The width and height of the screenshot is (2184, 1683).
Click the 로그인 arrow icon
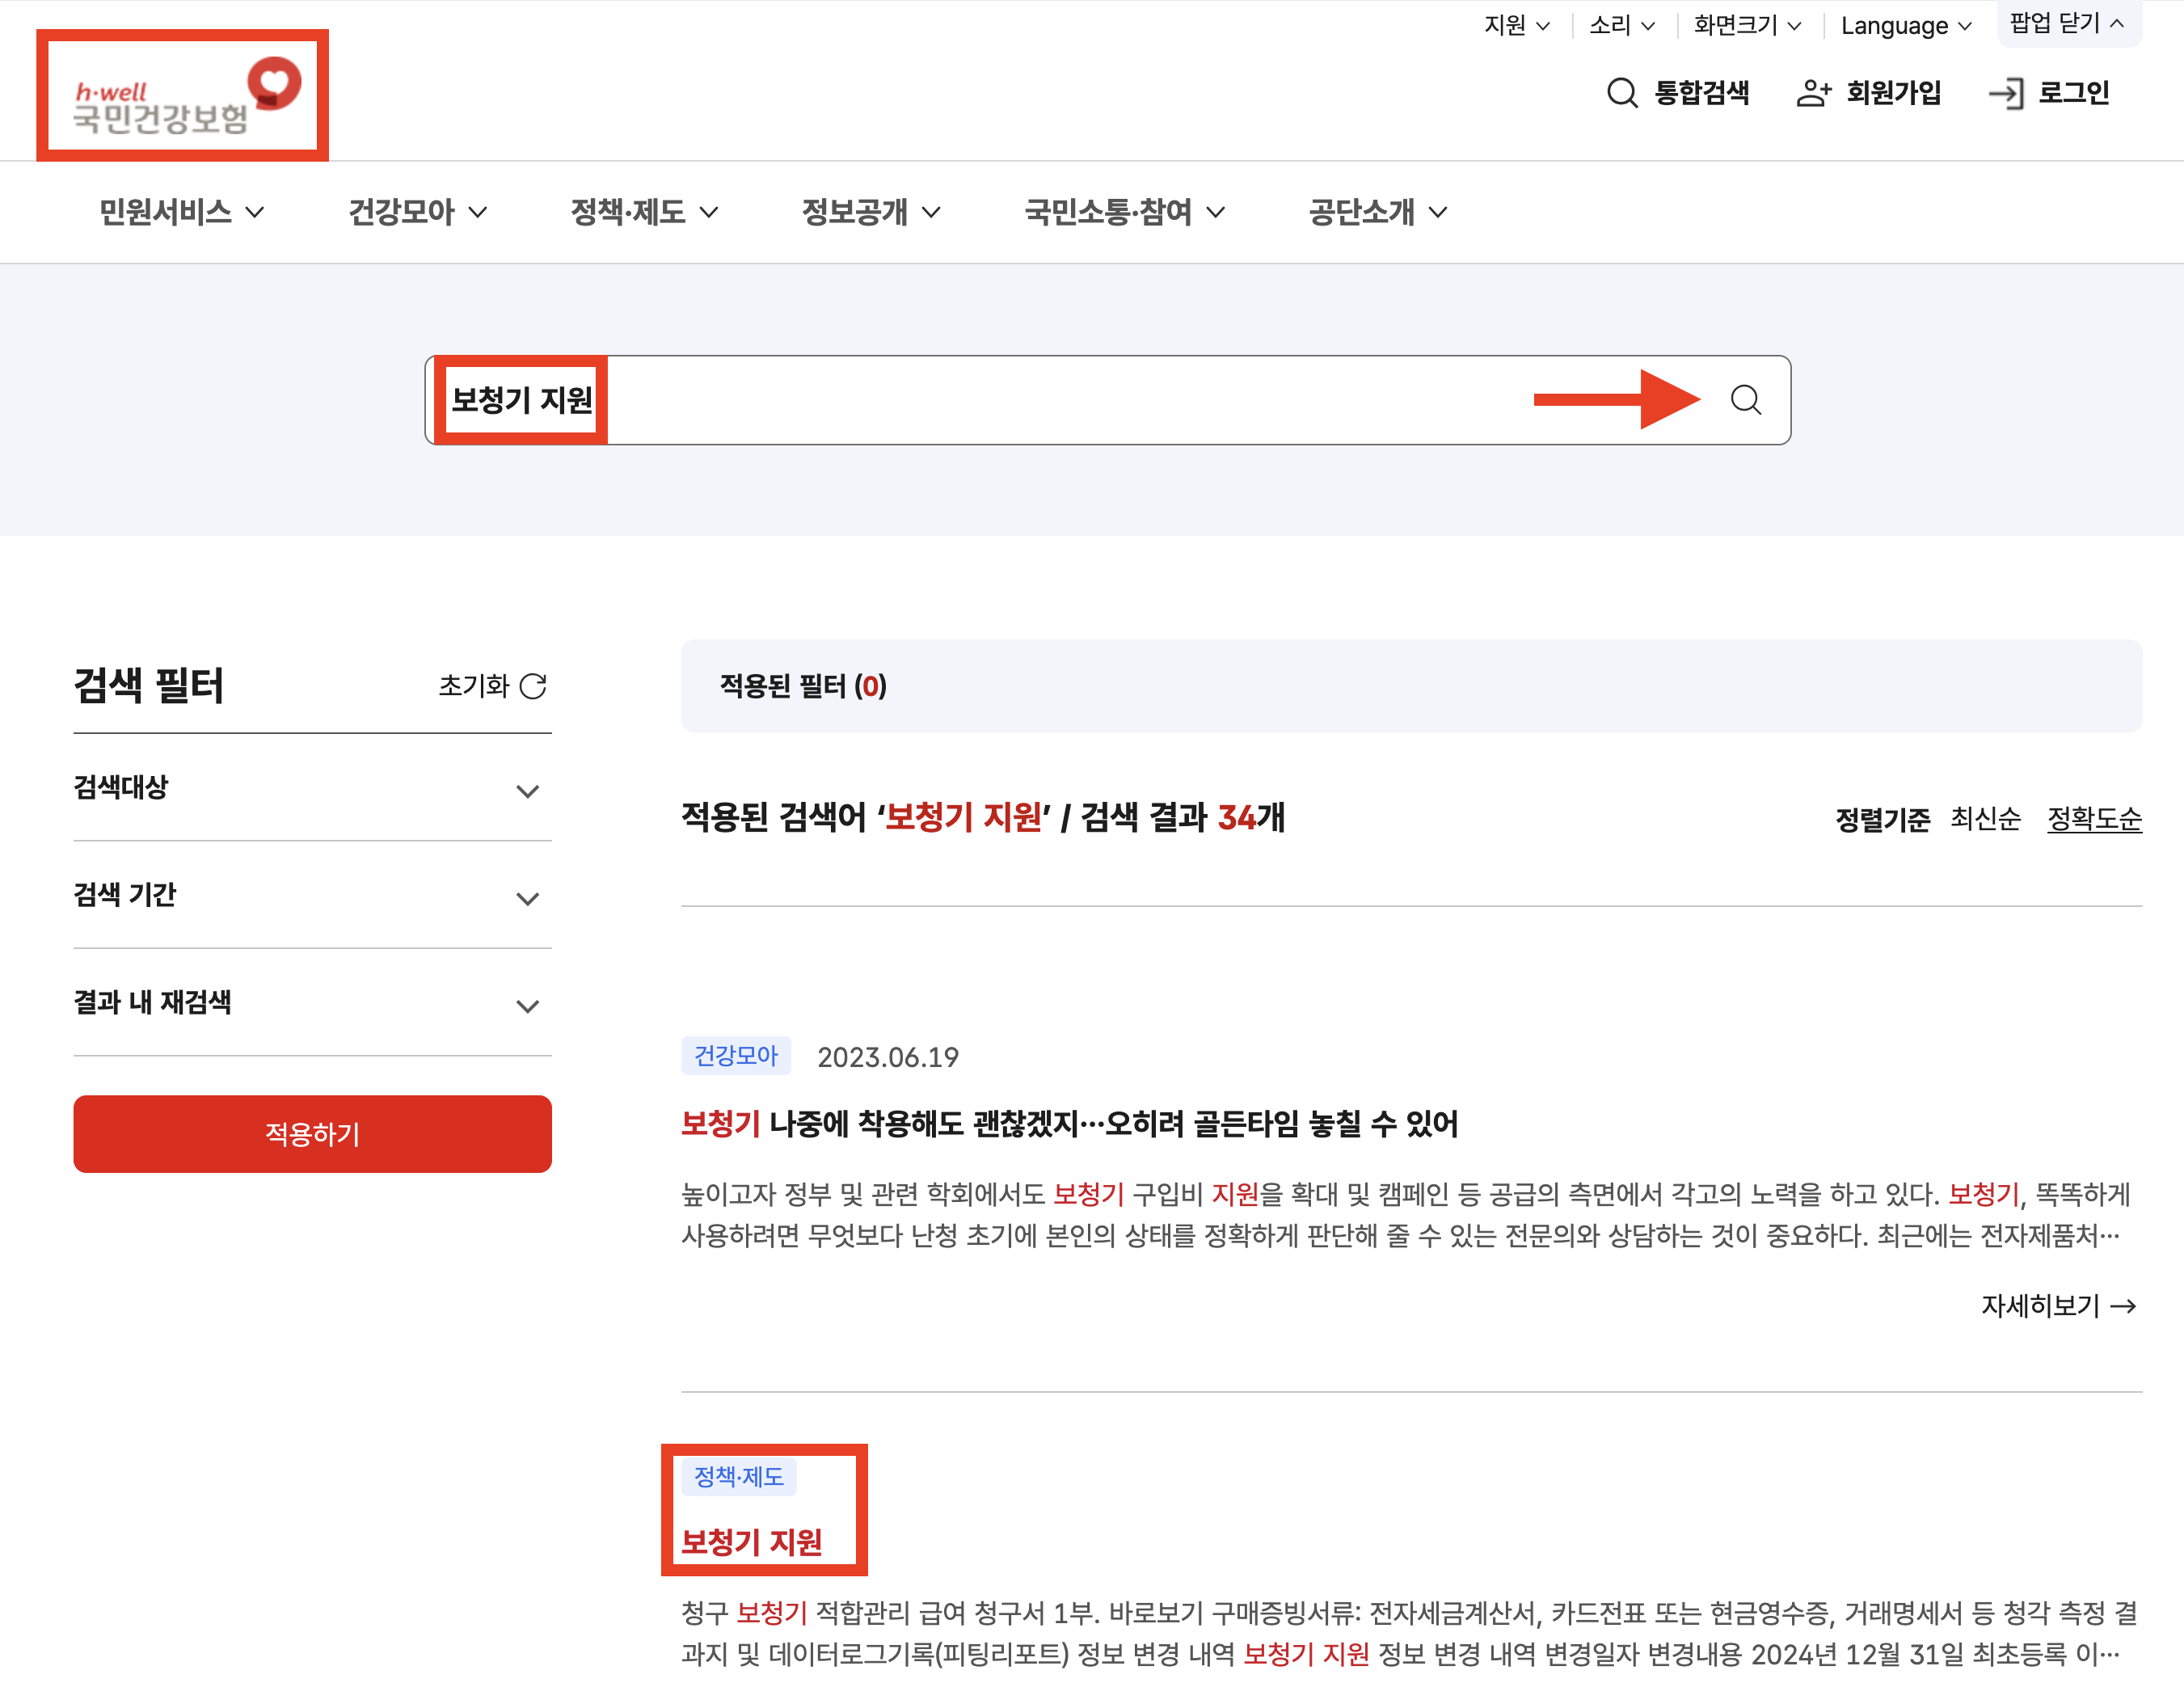(x=2006, y=93)
